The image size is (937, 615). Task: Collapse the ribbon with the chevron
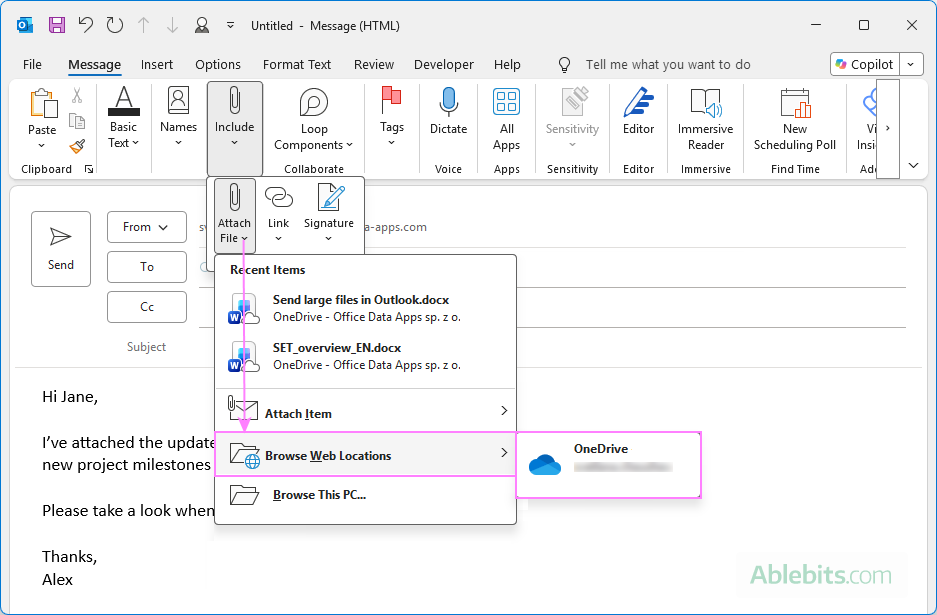click(x=913, y=166)
